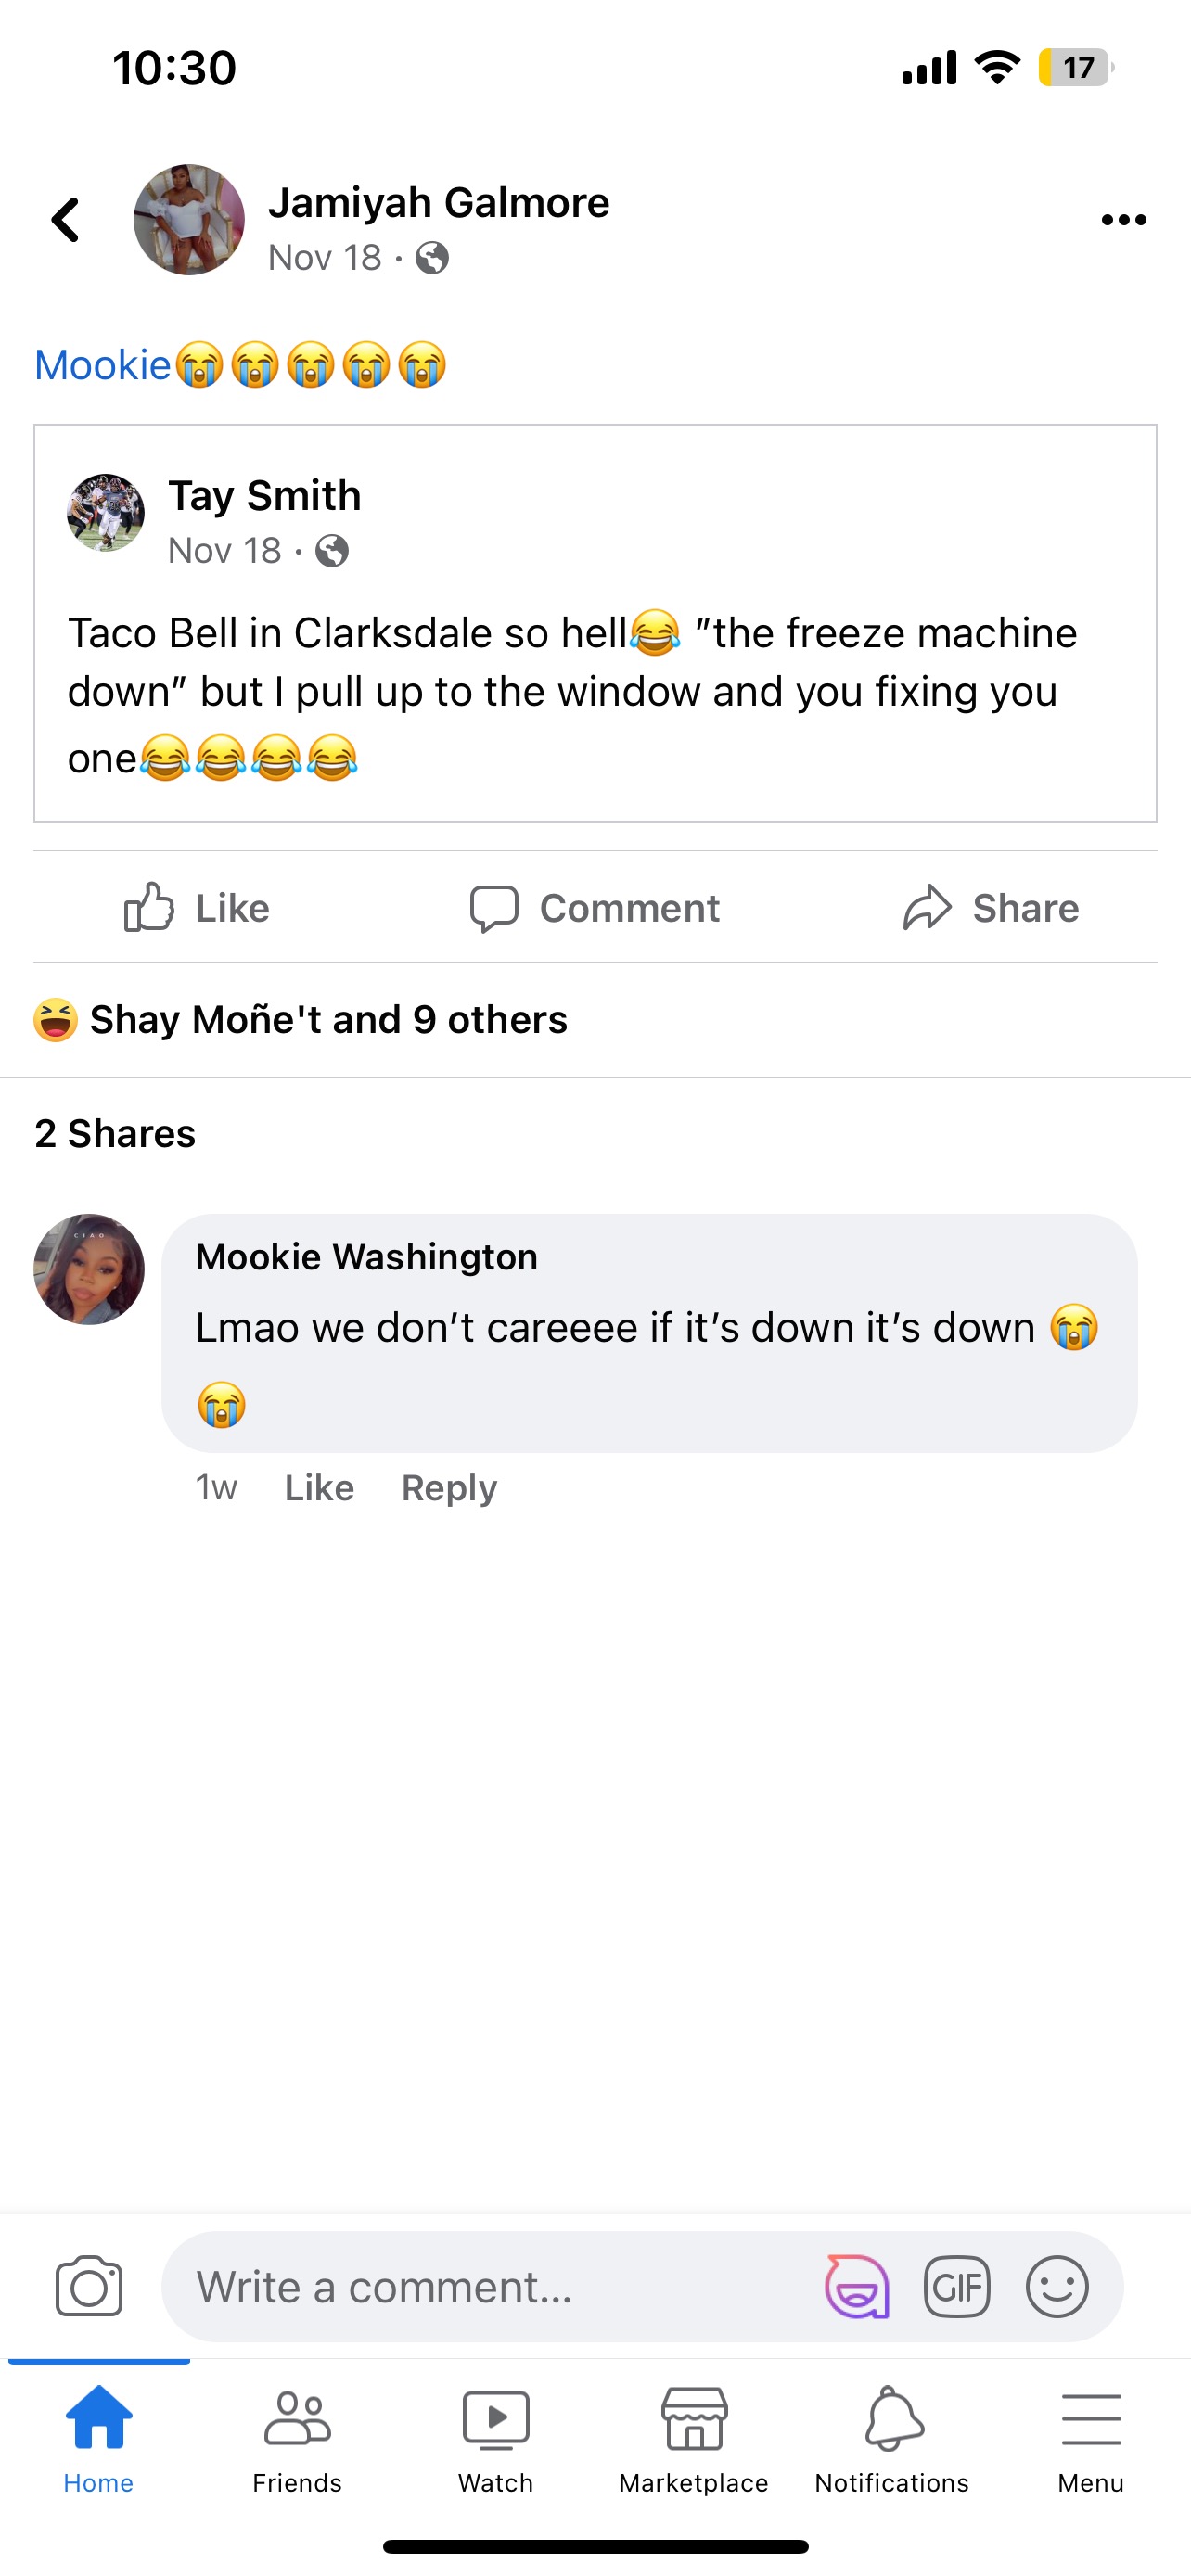Open the Friends tab
1191x2576 pixels.
[x=297, y=2438]
